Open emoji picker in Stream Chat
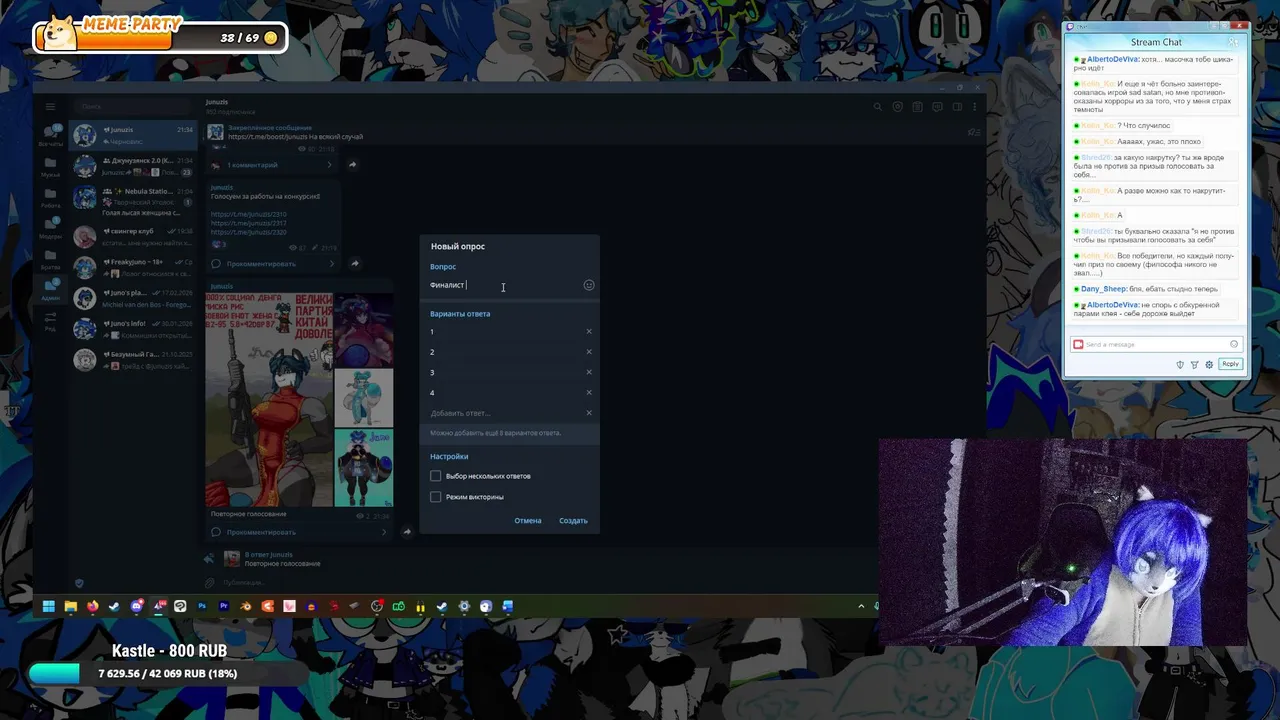This screenshot has height=720, width=1280. [1234, 344]
